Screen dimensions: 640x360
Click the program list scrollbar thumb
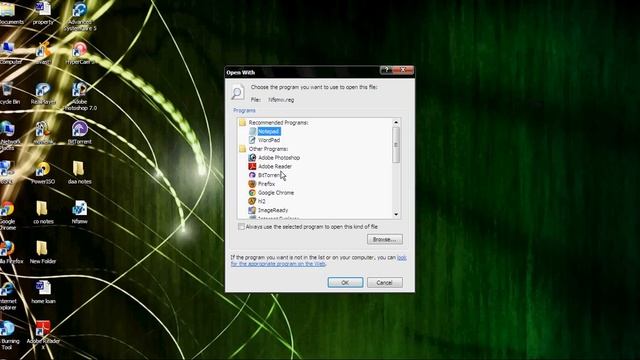[396, 144]
